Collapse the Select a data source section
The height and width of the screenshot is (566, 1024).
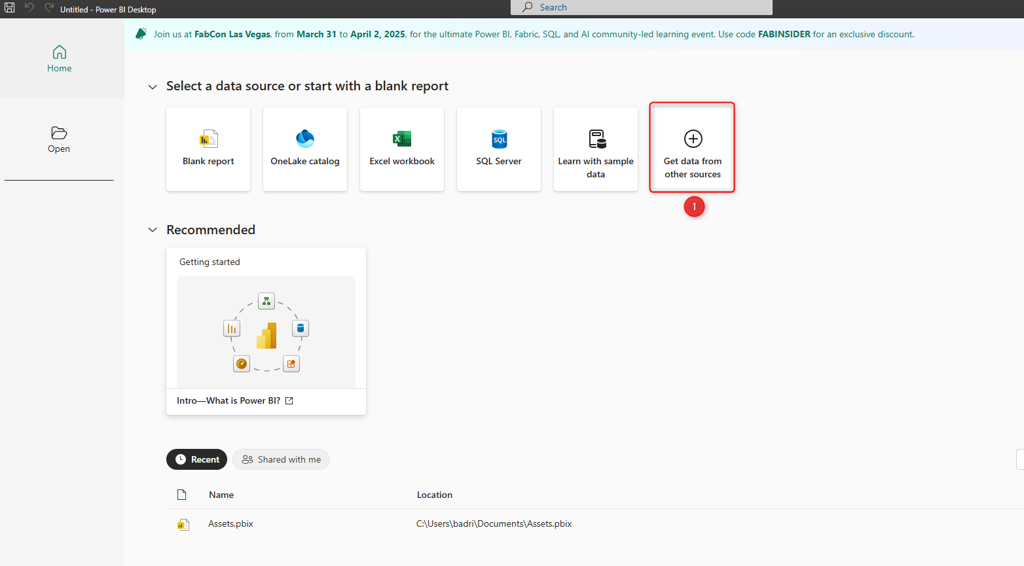[x=152, y=87]
